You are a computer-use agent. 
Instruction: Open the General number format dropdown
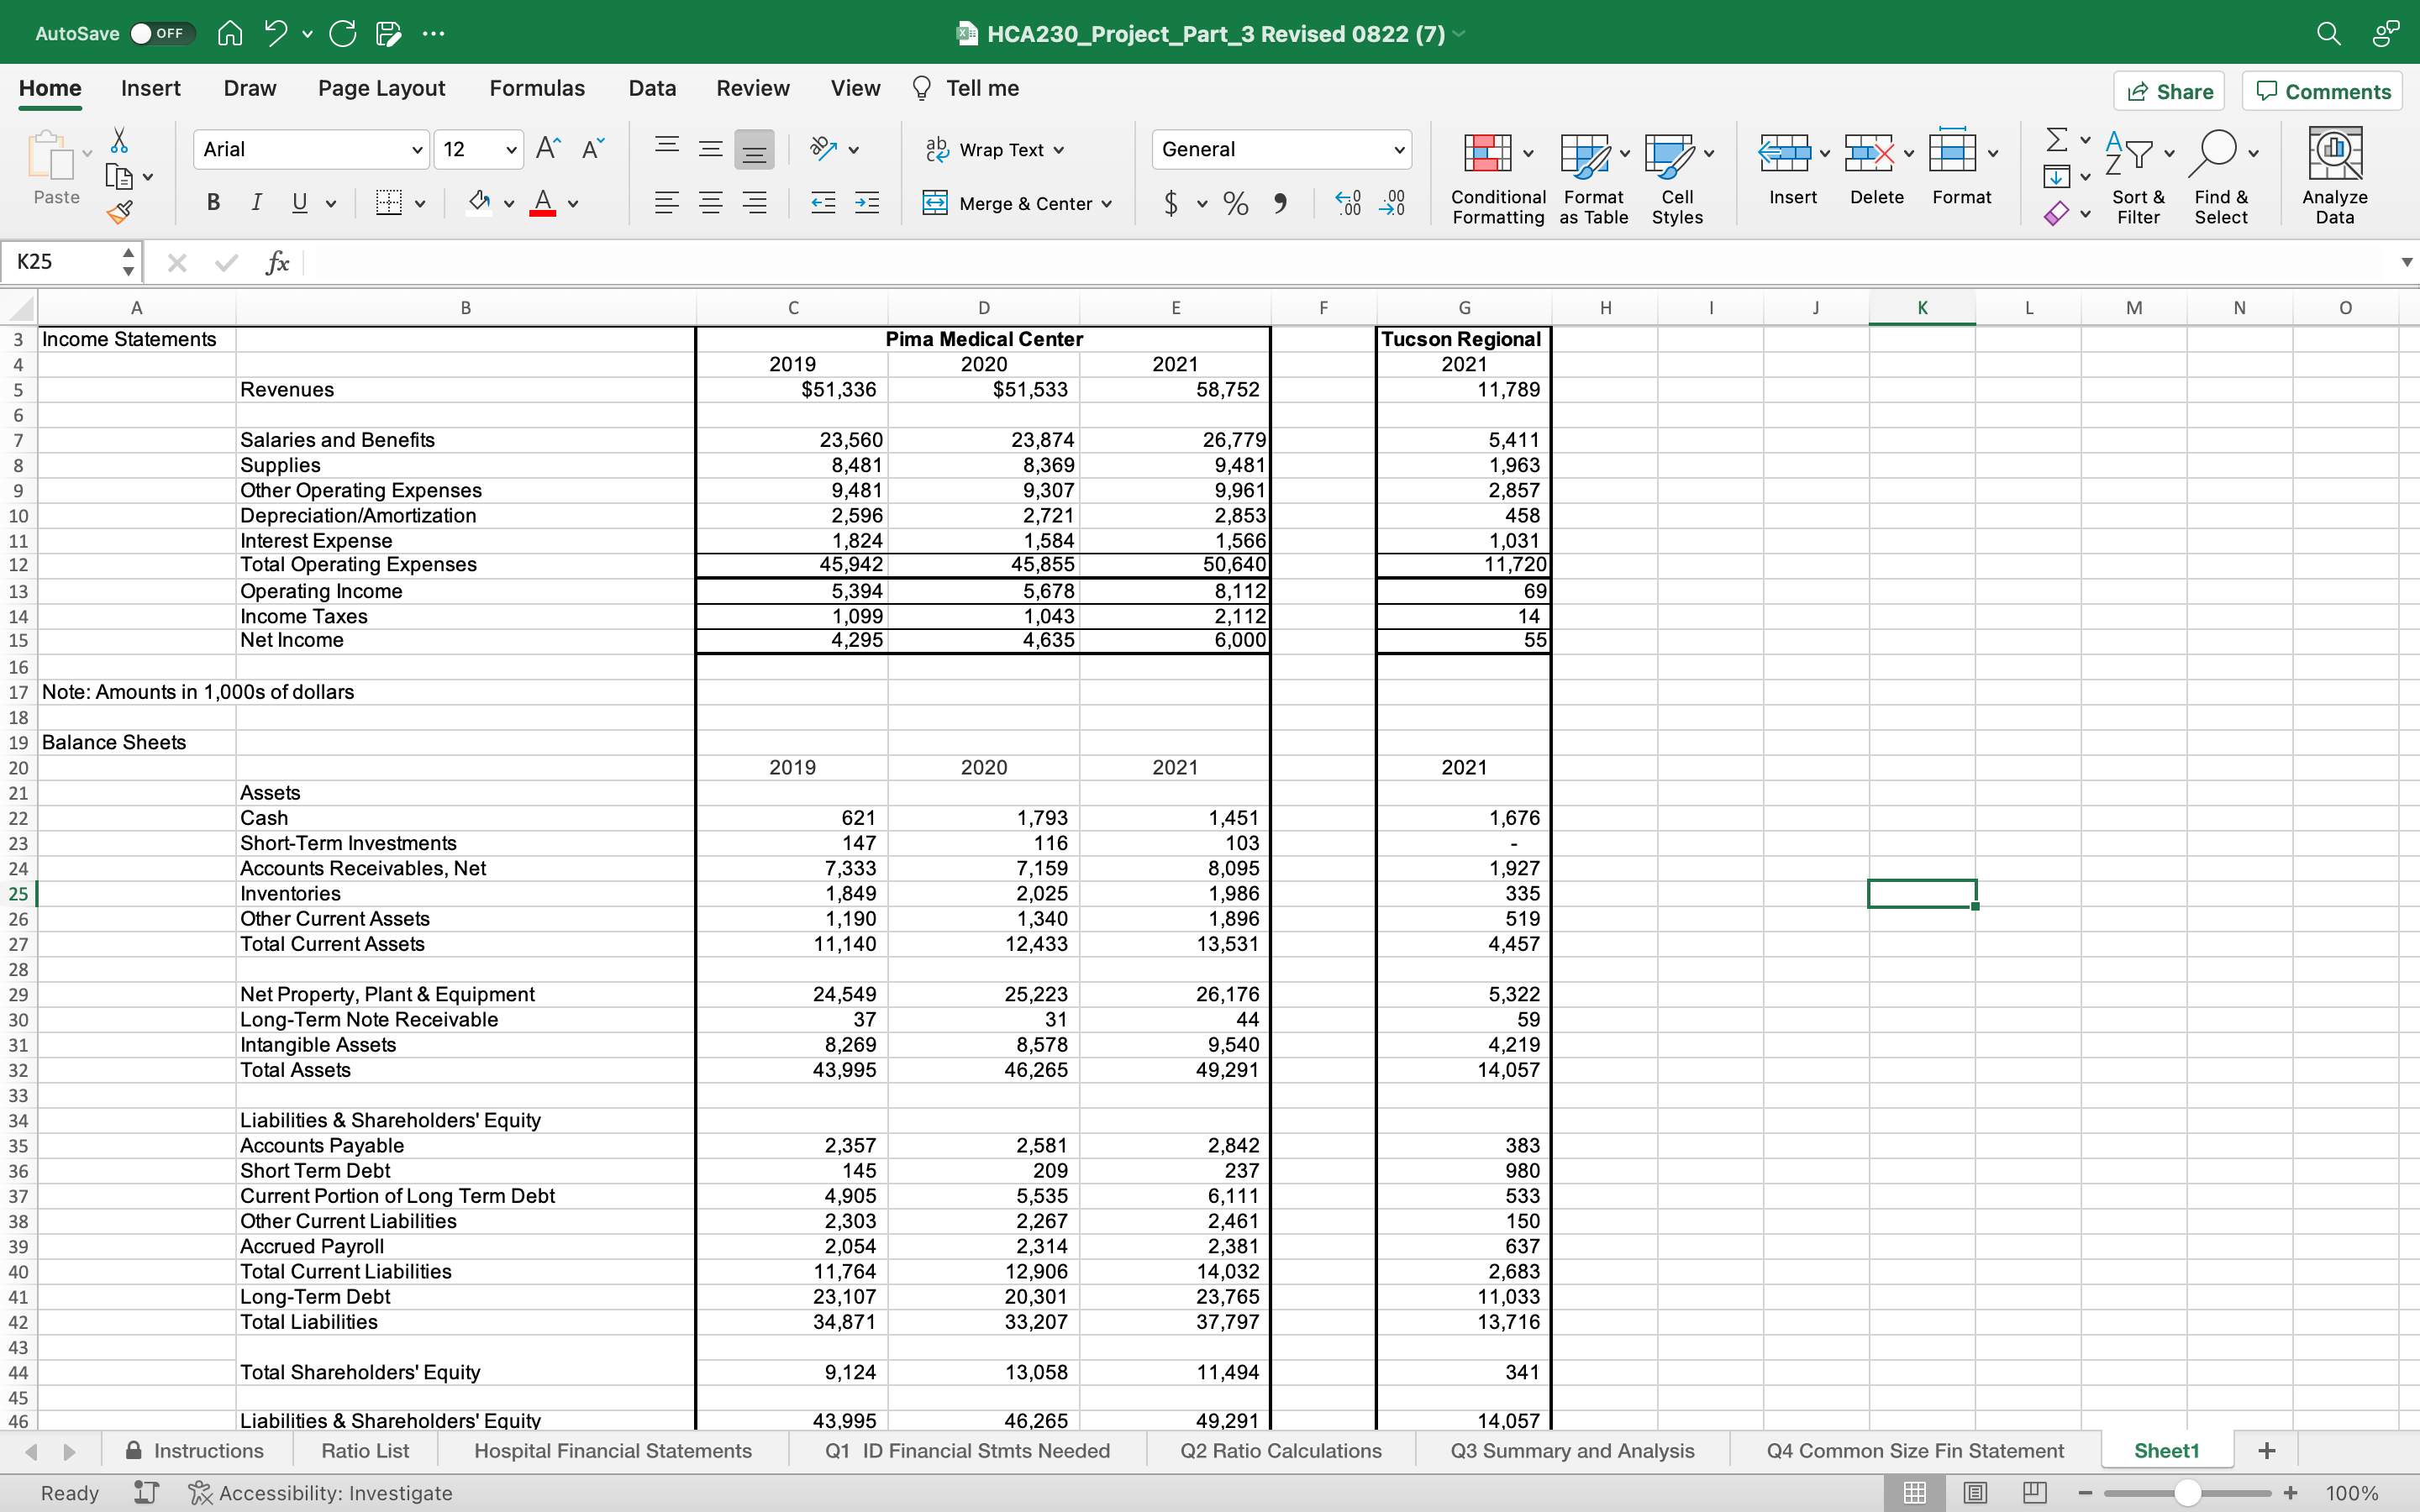pos(1398,149)
